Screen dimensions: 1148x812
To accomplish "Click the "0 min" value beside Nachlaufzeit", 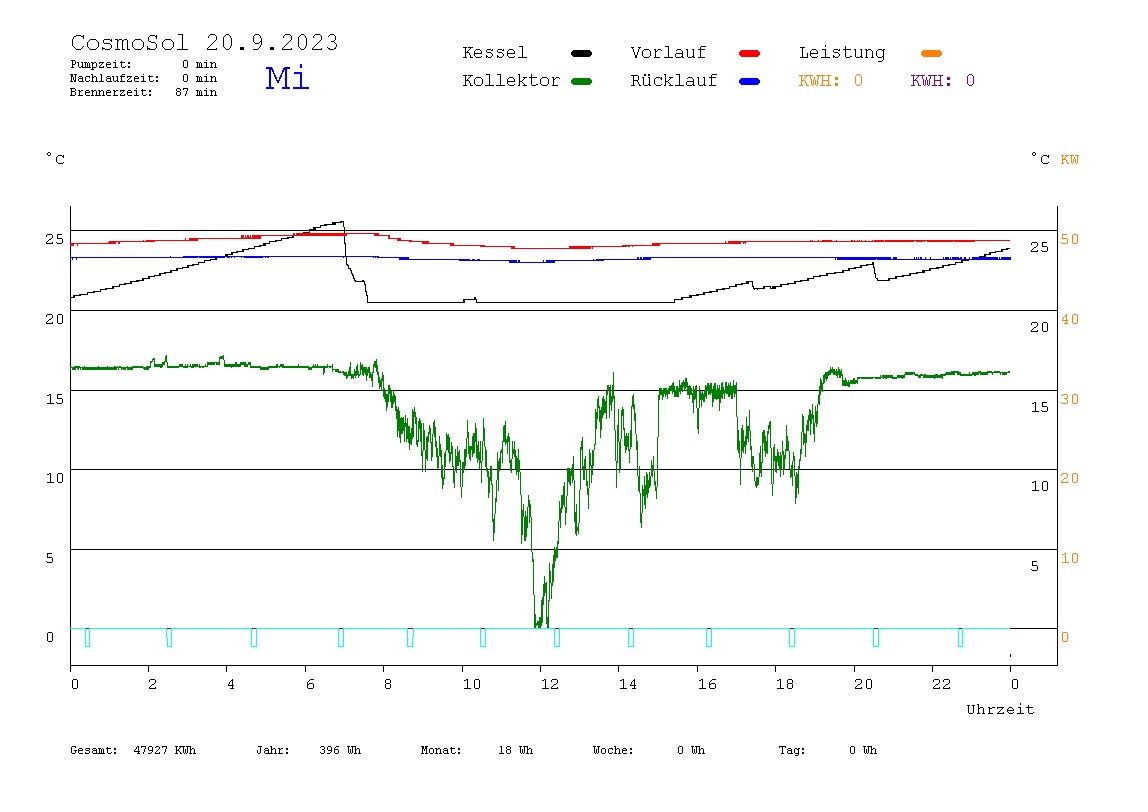I will (x=199, y=78).
